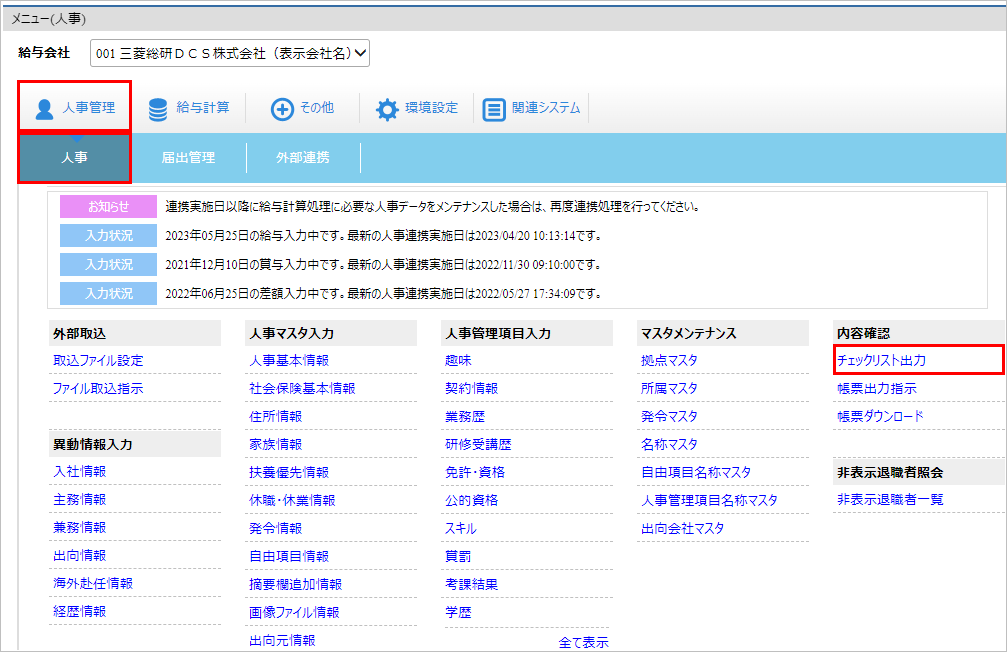Click 帳票ダウンロード link

(880, 416)
